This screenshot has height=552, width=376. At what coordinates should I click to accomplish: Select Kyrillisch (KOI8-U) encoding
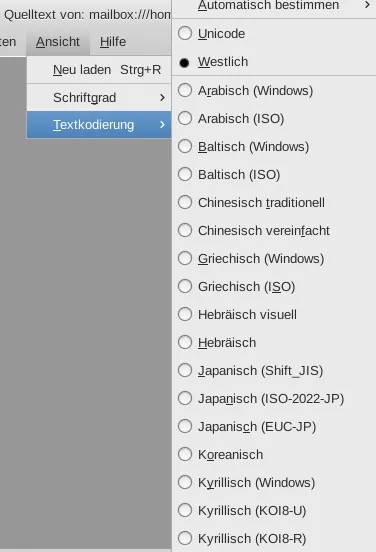pos(274,510)
